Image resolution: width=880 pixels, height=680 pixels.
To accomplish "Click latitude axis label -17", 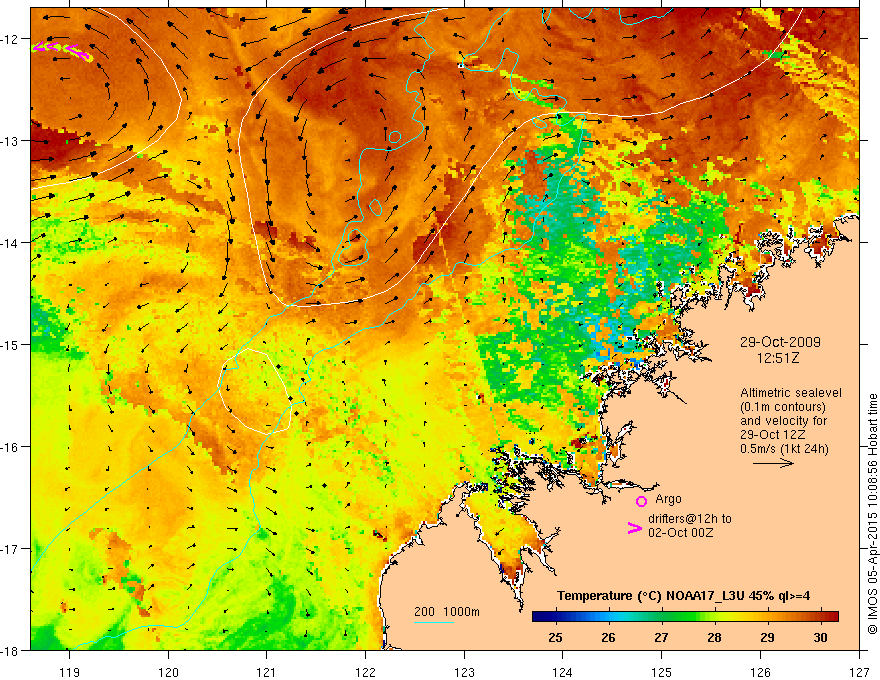I will tap(10, 549).
